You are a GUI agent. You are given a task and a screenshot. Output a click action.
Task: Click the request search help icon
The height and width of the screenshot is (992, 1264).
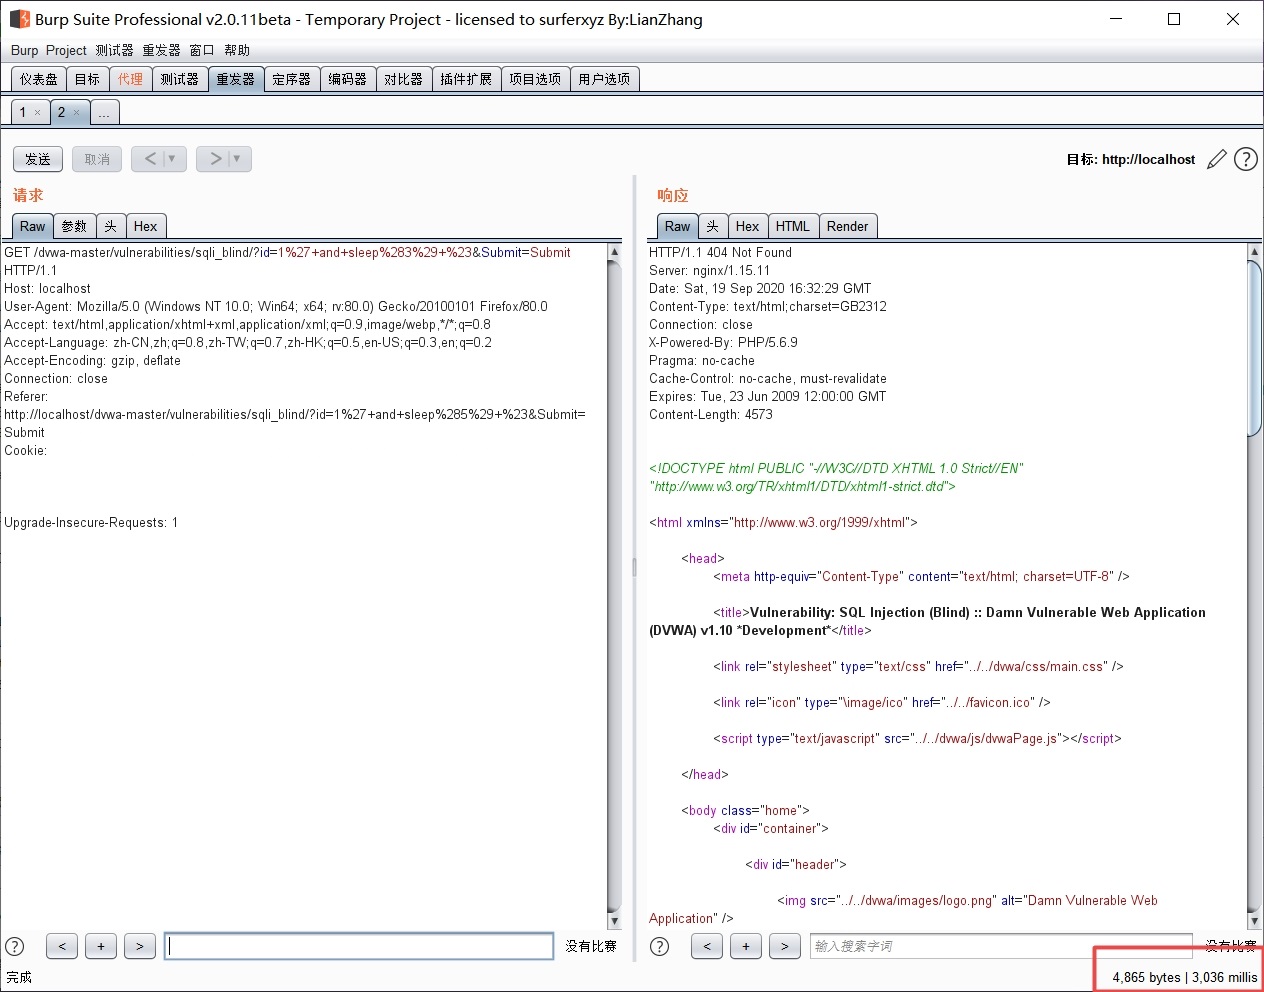(15, 946)
